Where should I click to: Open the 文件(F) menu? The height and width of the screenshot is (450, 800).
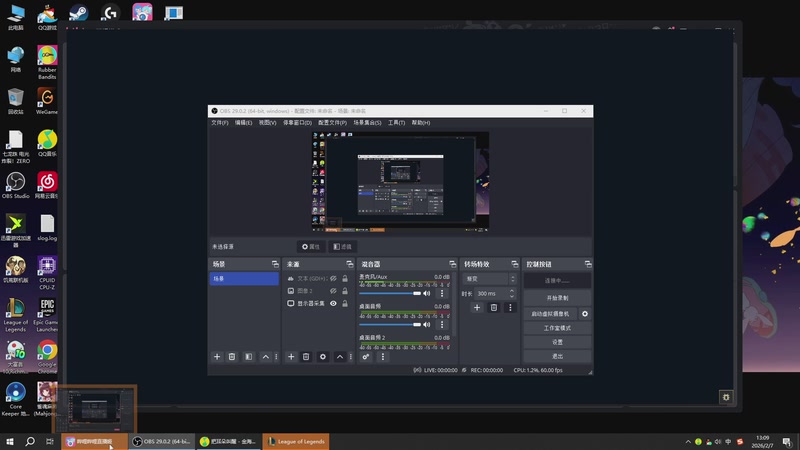click(219, 123)
